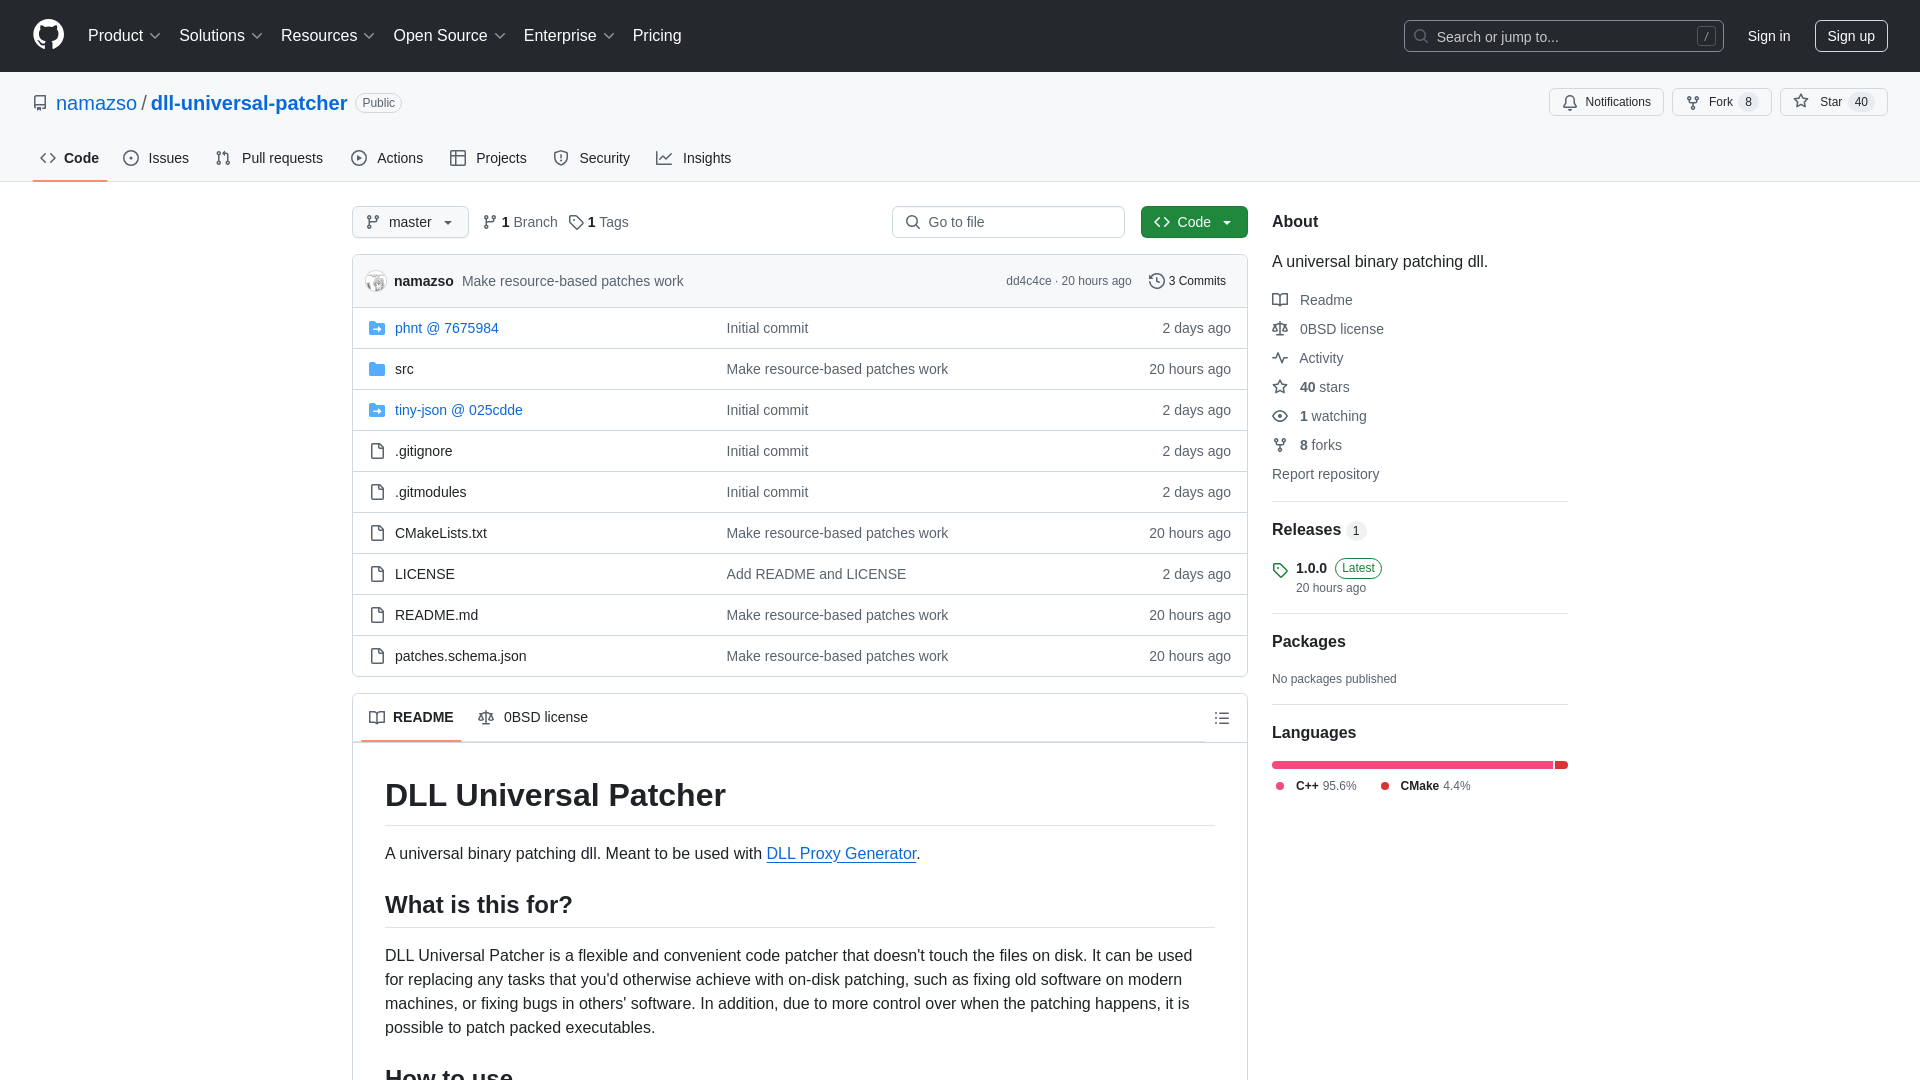
Task: Click the README.md file icon
Action: (377, 615)
